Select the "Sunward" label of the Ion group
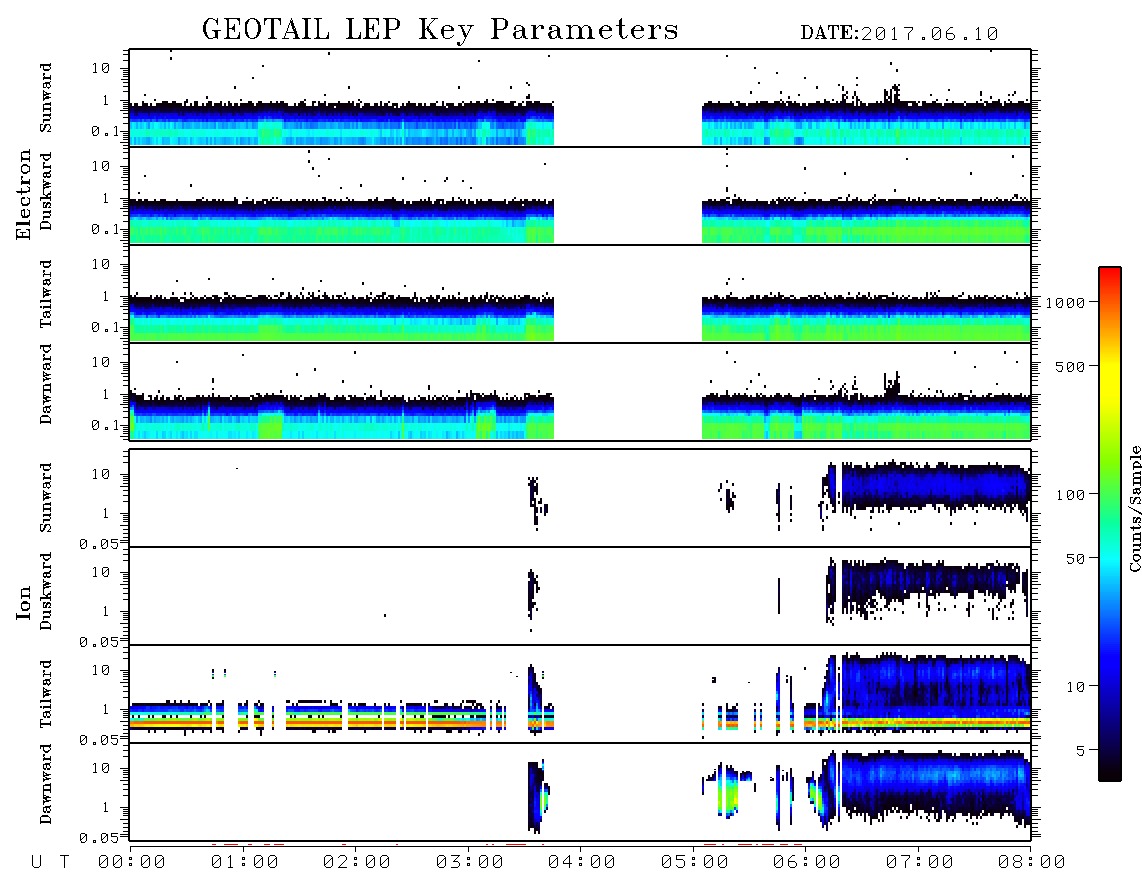Viewport: 1142px width, 880px height. pyautogui.click(x=46, y=498)
